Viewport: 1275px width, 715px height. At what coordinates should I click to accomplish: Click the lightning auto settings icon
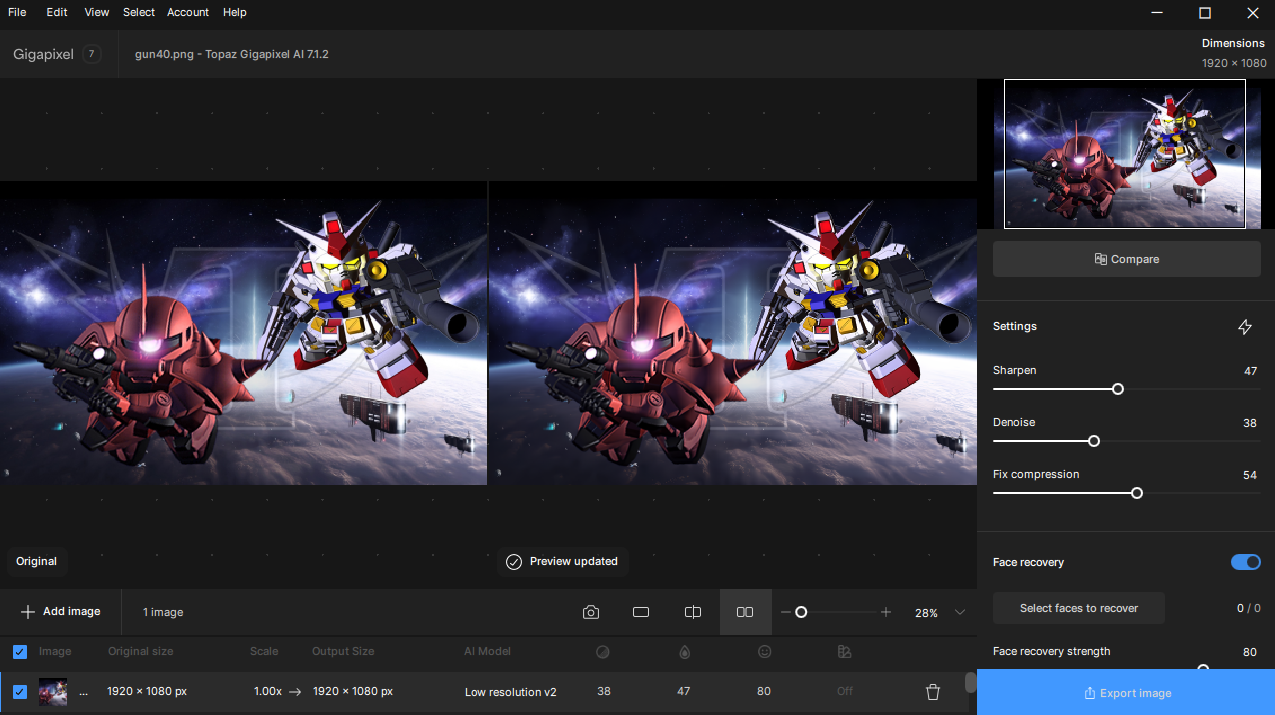point(1245,327)
